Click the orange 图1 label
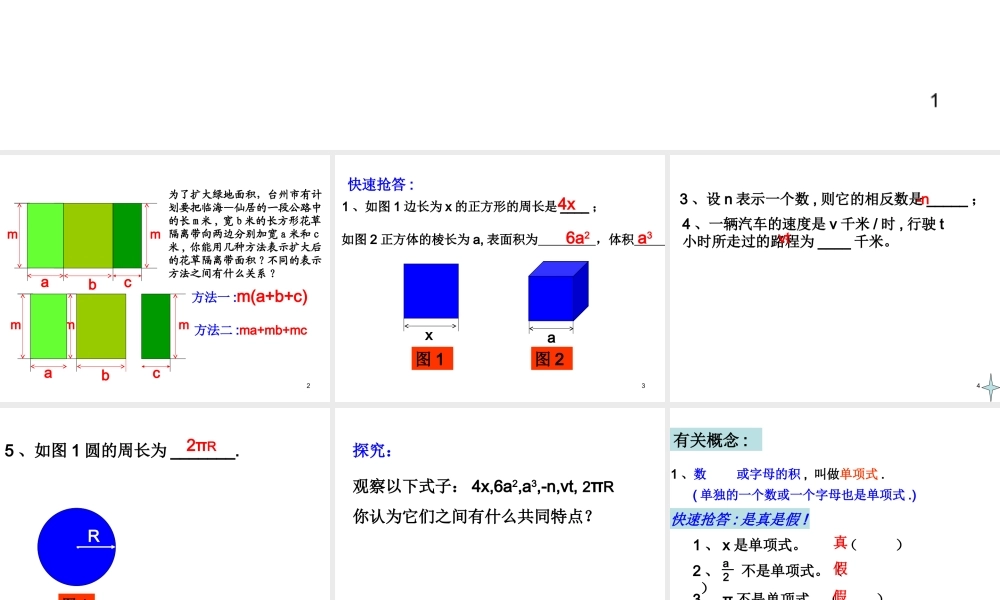The image size is (1000, 600). click(431, 358)
